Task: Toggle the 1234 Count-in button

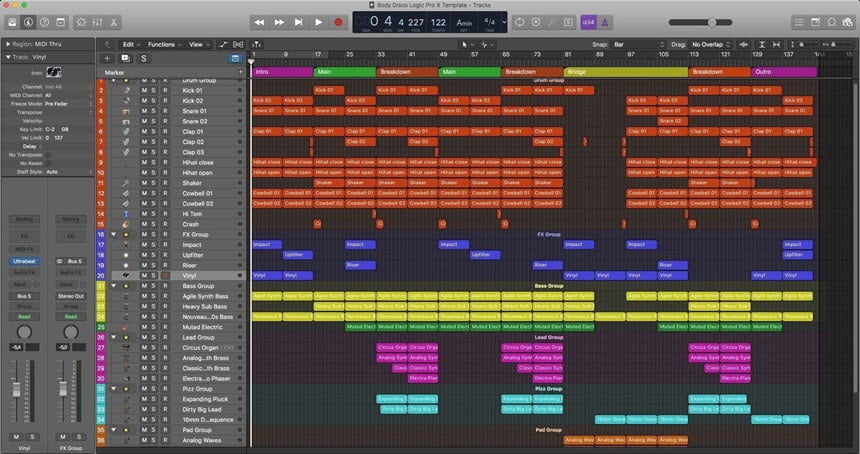Action: point(588,22)
